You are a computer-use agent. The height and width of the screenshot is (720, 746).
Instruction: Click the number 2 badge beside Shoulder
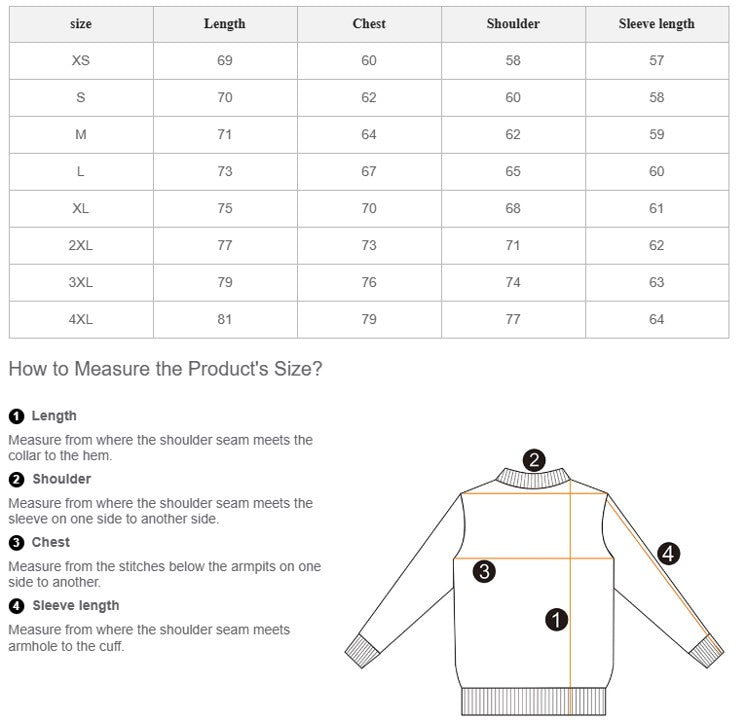point(16,479)
